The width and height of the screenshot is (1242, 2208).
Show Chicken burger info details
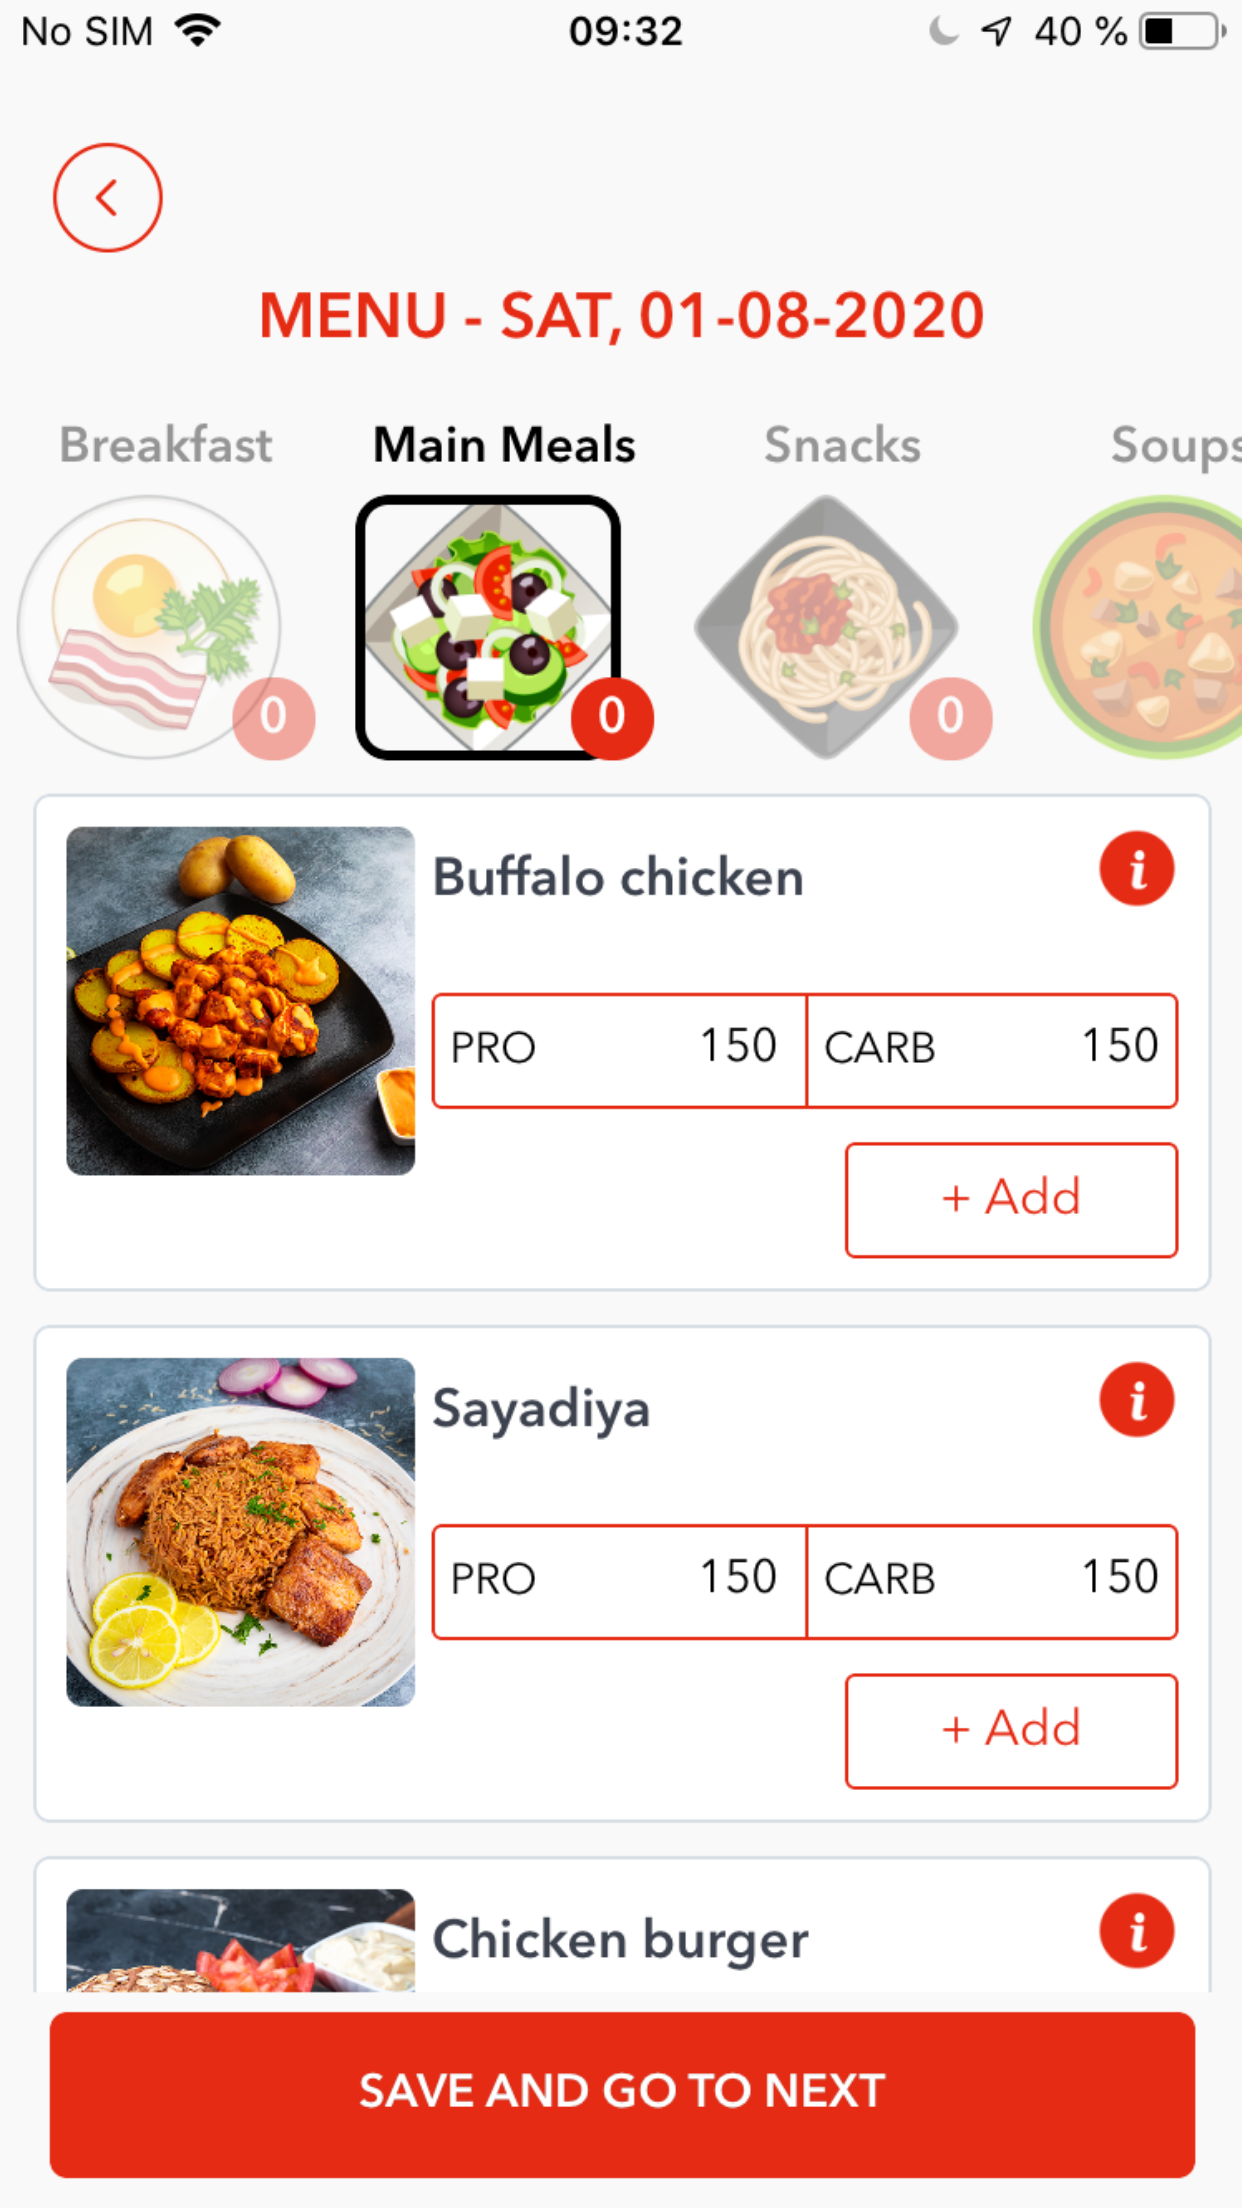pyautogui.click(x=1136, y=1931)
